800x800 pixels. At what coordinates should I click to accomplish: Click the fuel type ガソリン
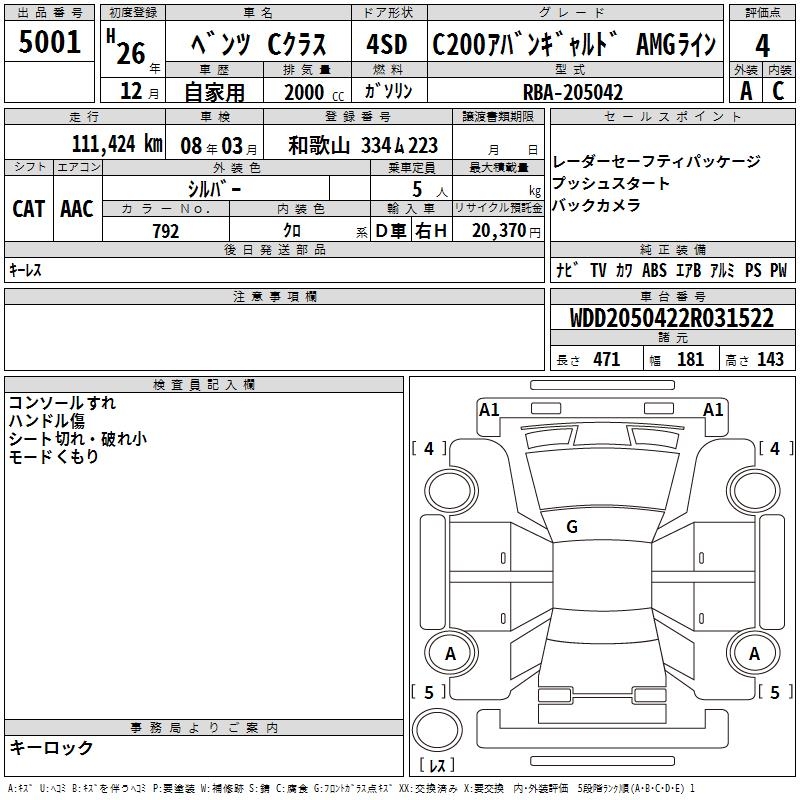(x=388, y=91)
